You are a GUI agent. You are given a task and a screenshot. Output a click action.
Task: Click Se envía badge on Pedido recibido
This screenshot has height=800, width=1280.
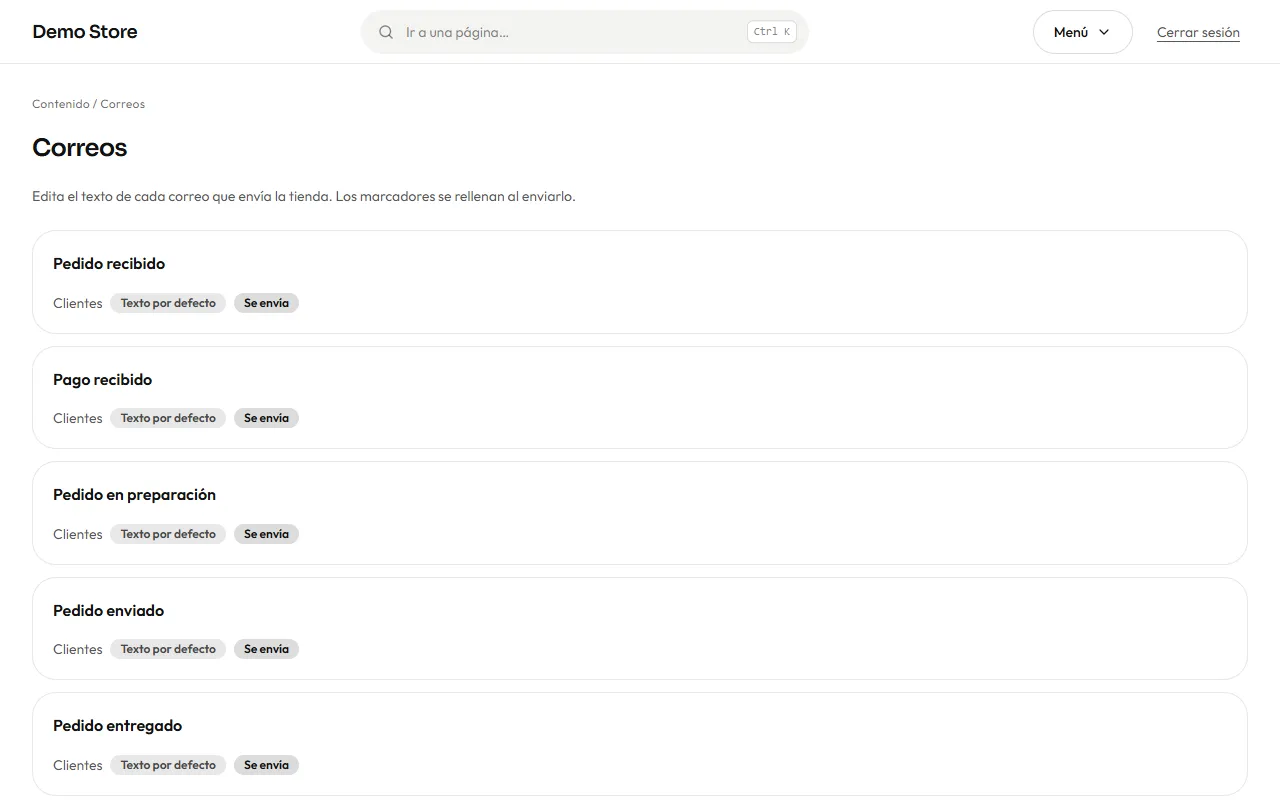266,303
